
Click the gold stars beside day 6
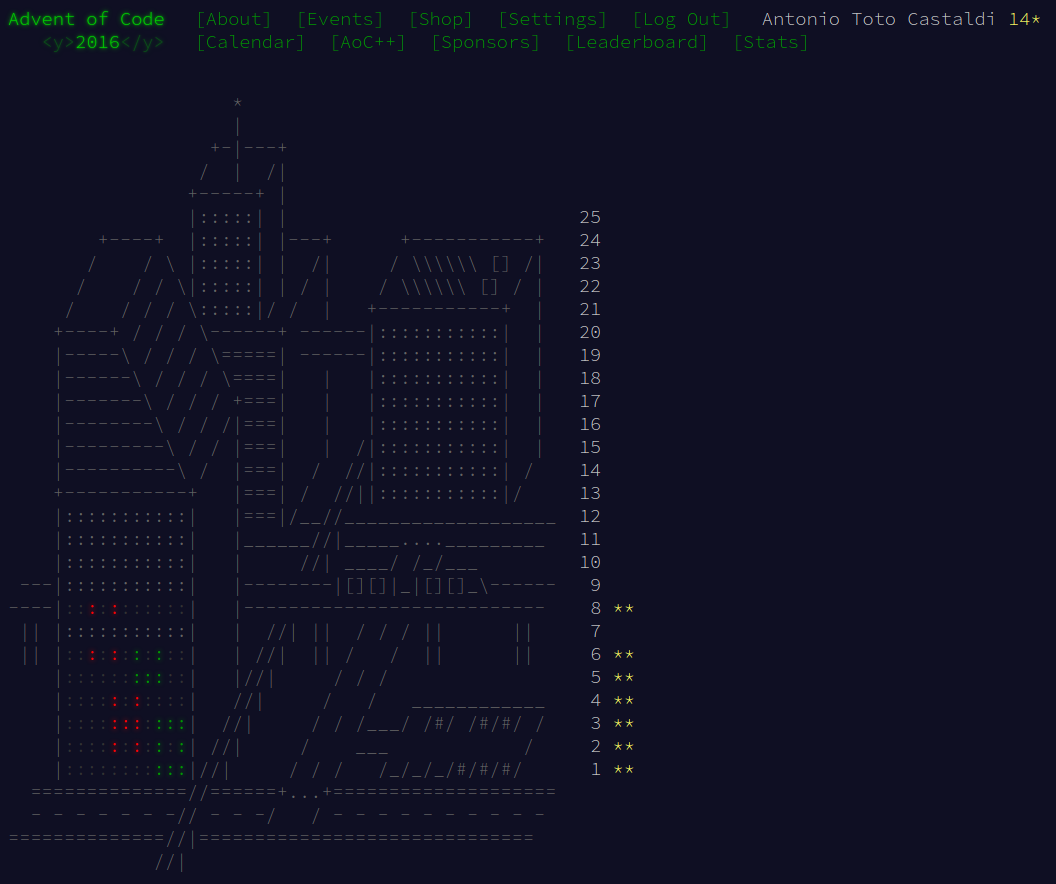tap(624, 654)
